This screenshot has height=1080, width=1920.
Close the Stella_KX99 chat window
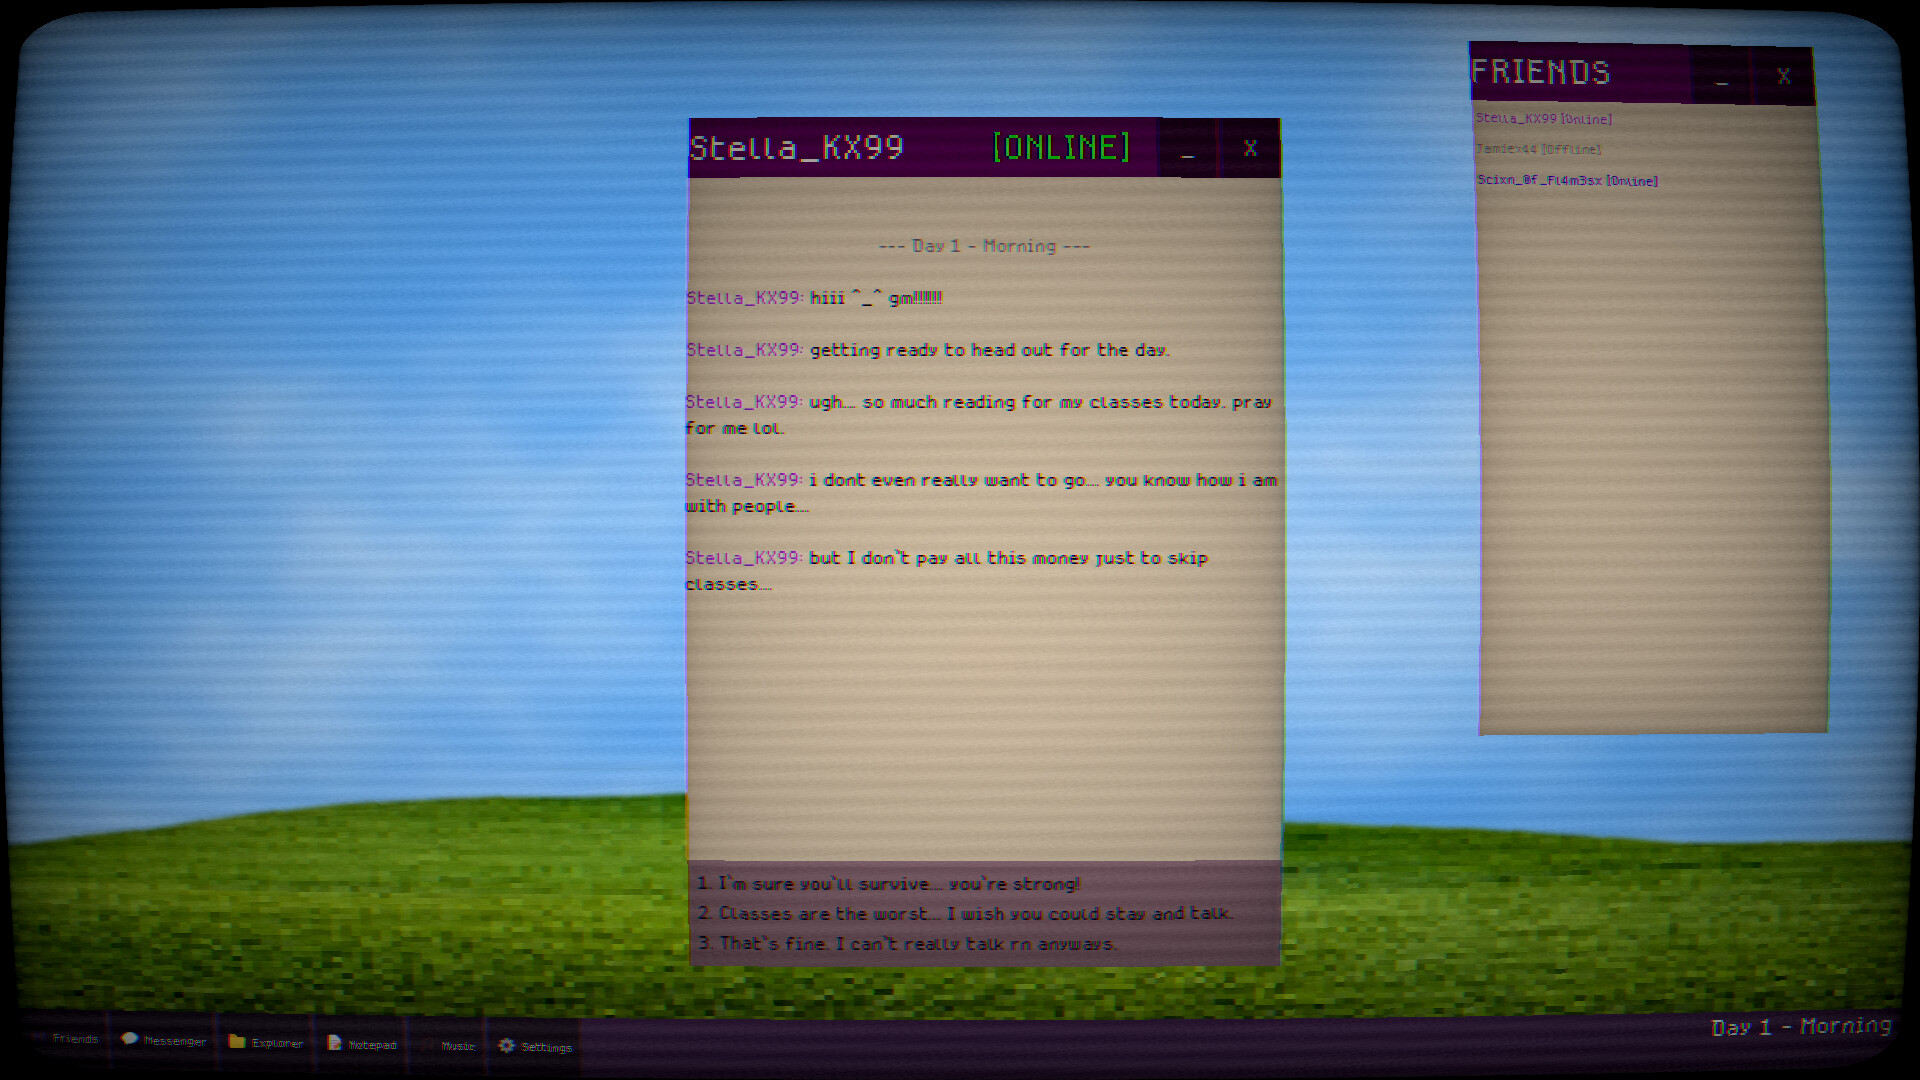point(1249,149)
